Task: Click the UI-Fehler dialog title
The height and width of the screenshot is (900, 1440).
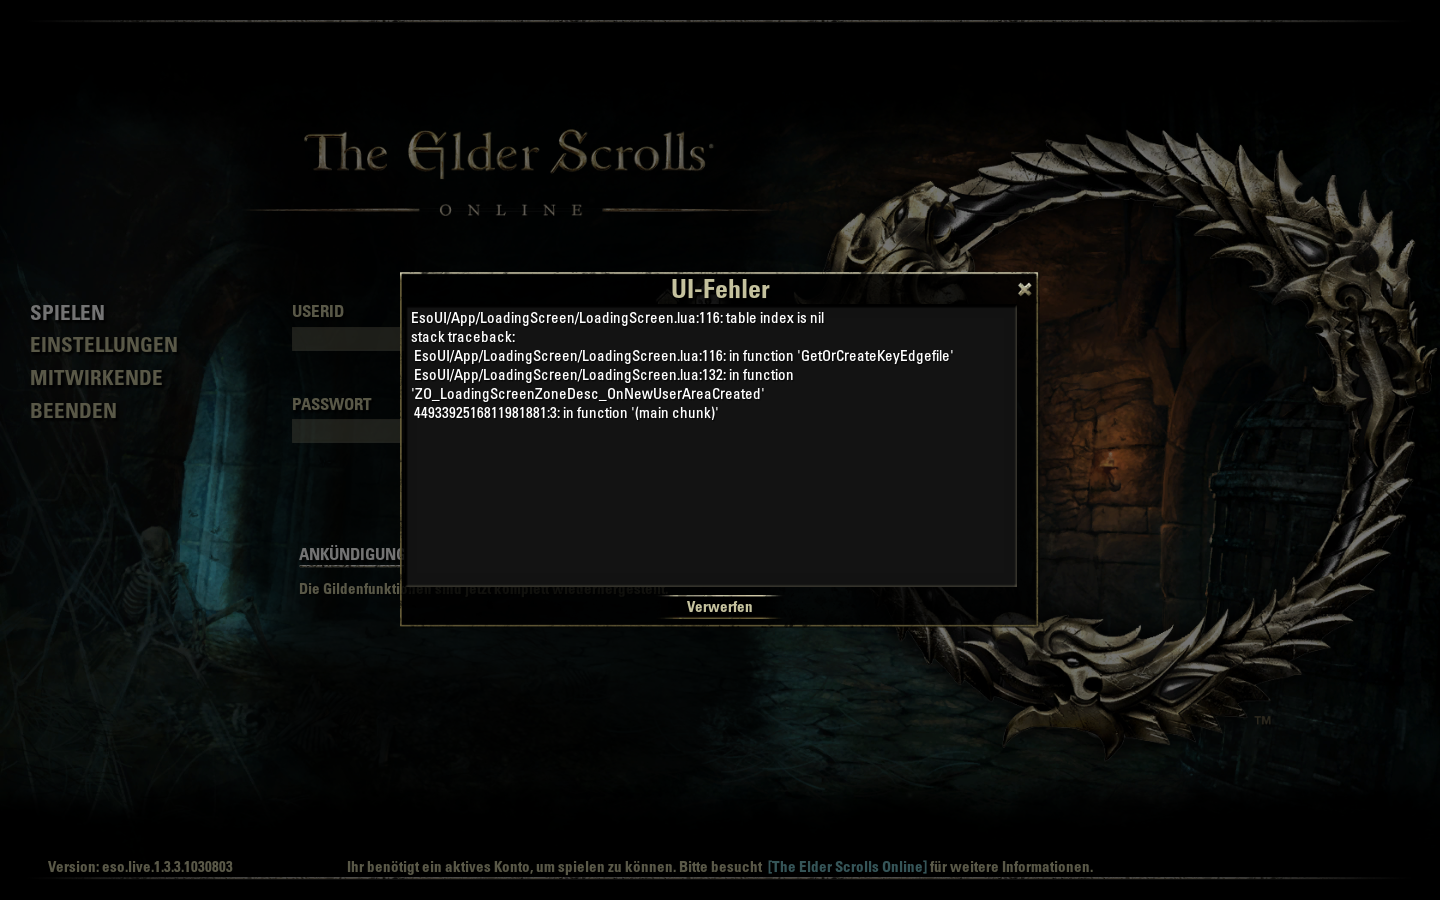Action: 720,289
